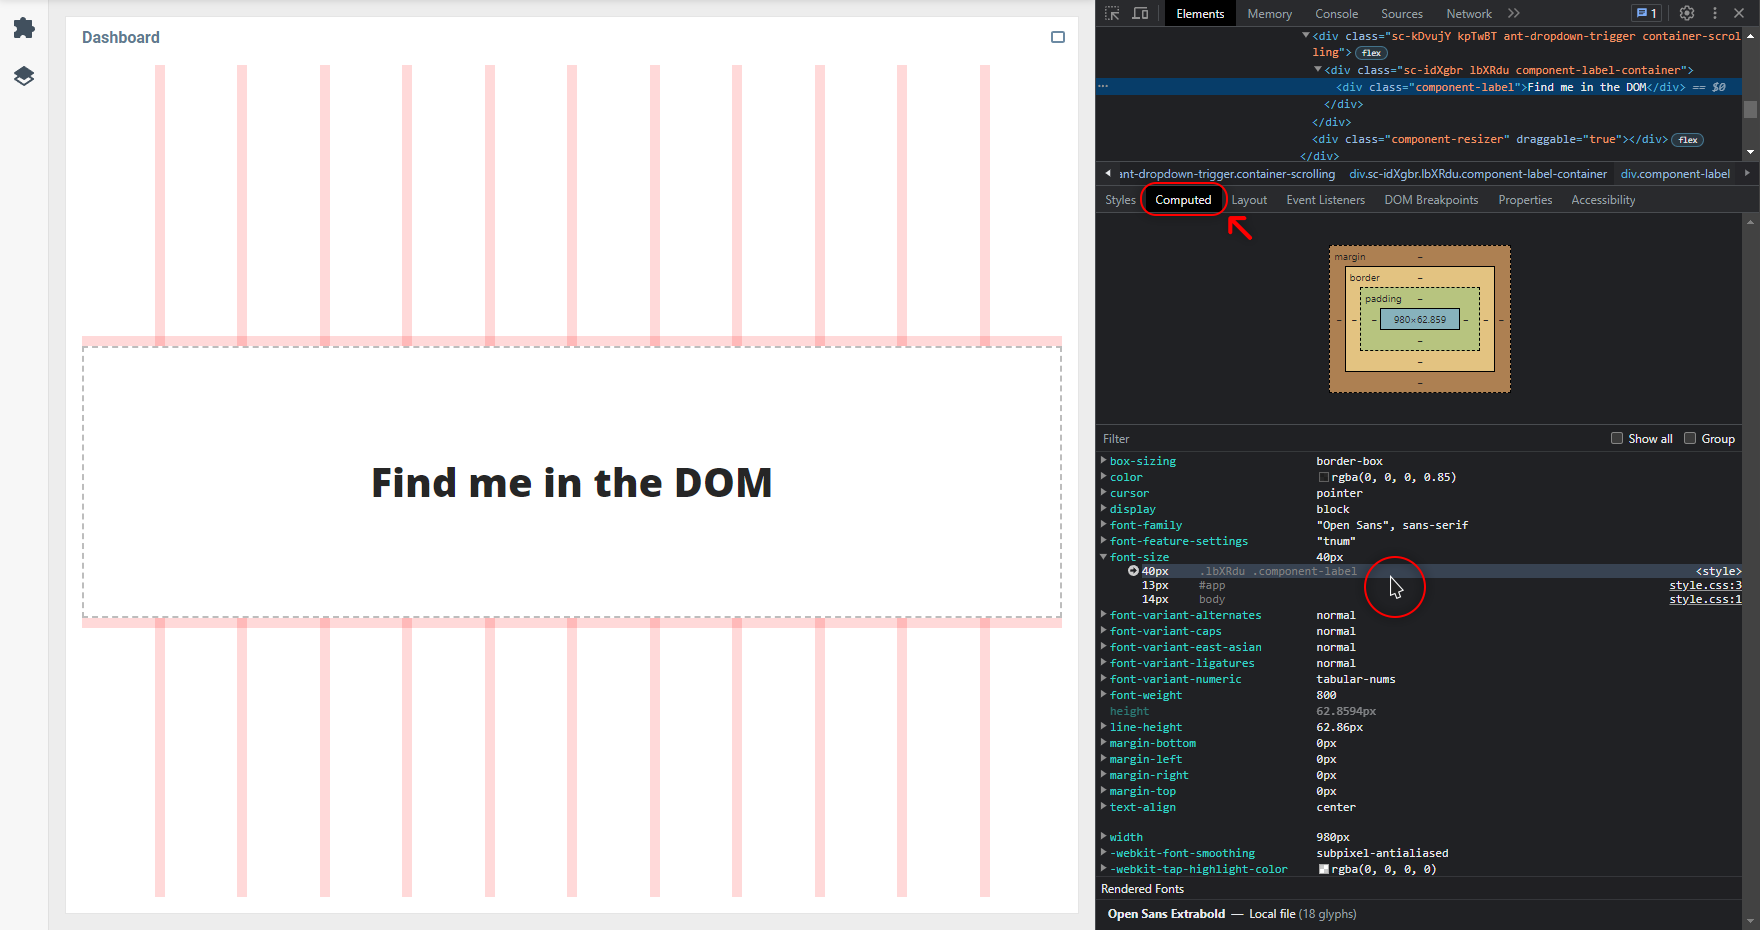Screen dimensions: 1760x930
Task: Click the color rgba swatch
Action: point(1324,478)
